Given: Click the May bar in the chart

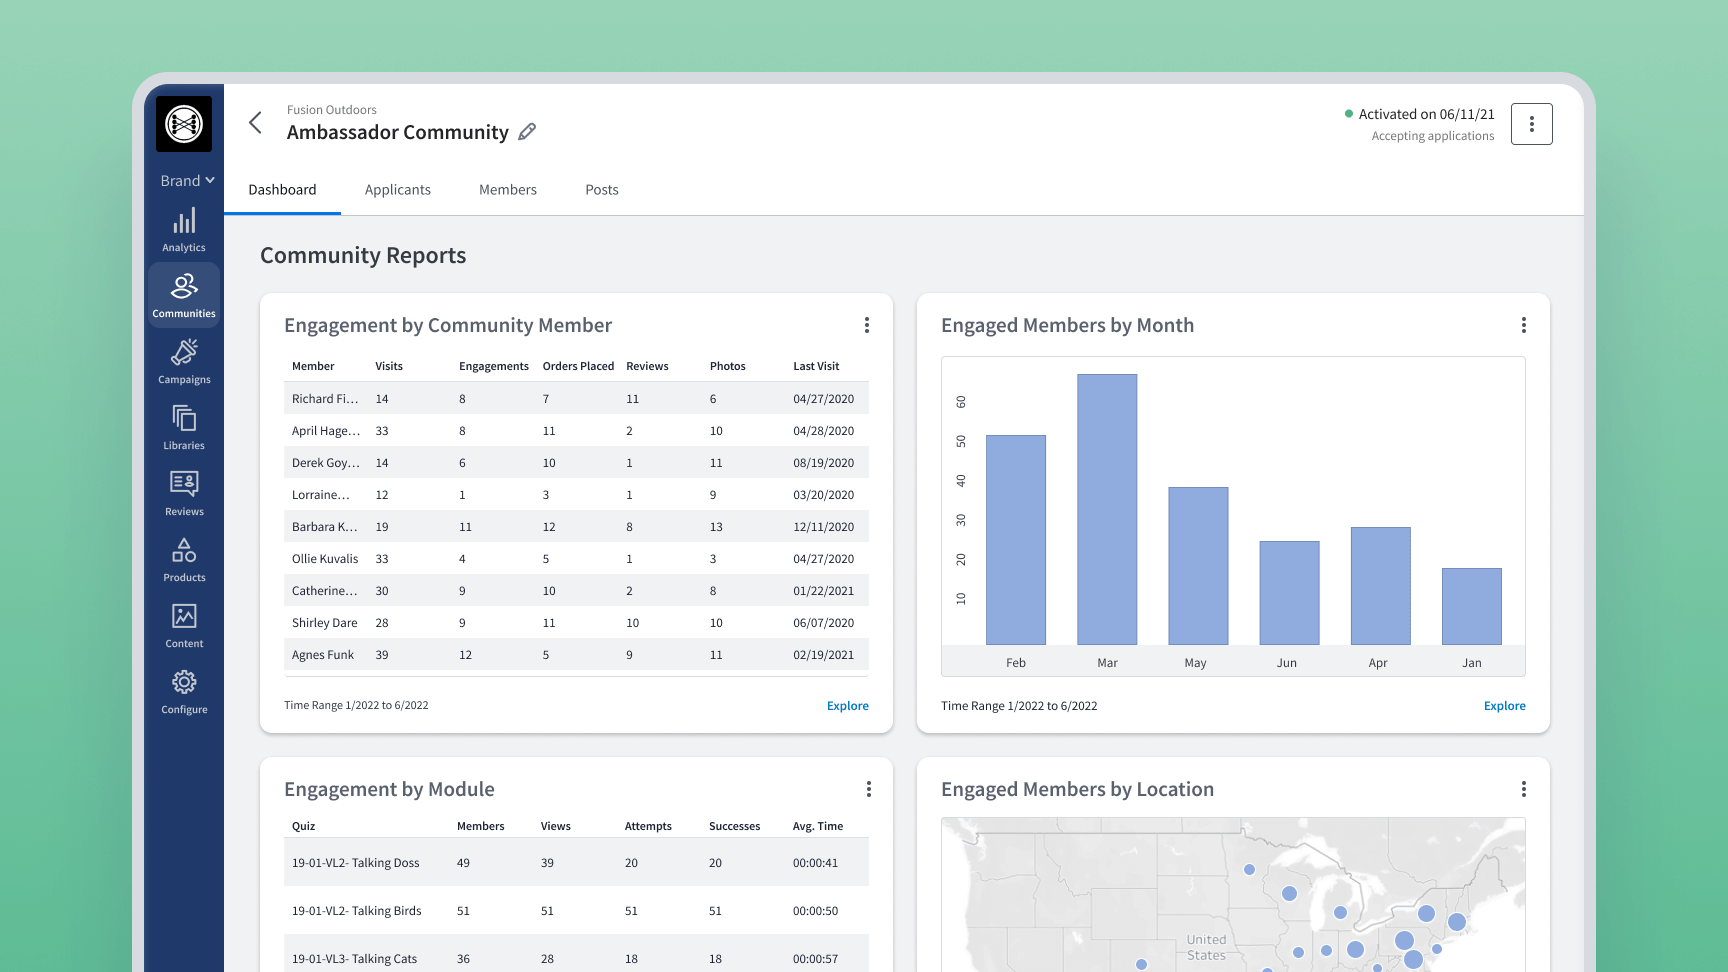Looking at the screenshot, I should click(x=1198, y=566).
